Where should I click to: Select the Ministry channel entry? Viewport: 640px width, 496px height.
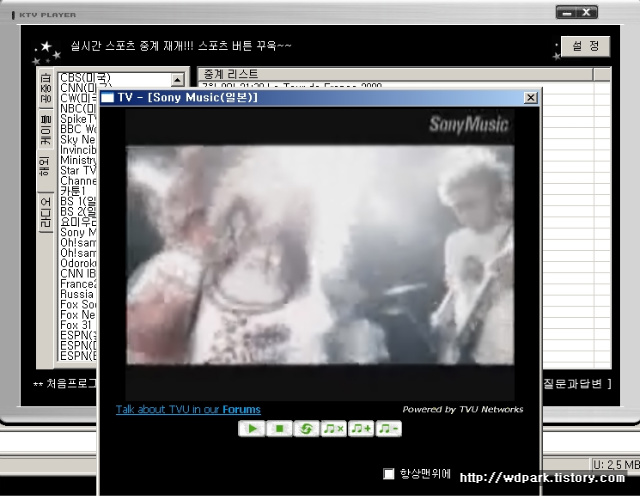[x=78, y=160]
